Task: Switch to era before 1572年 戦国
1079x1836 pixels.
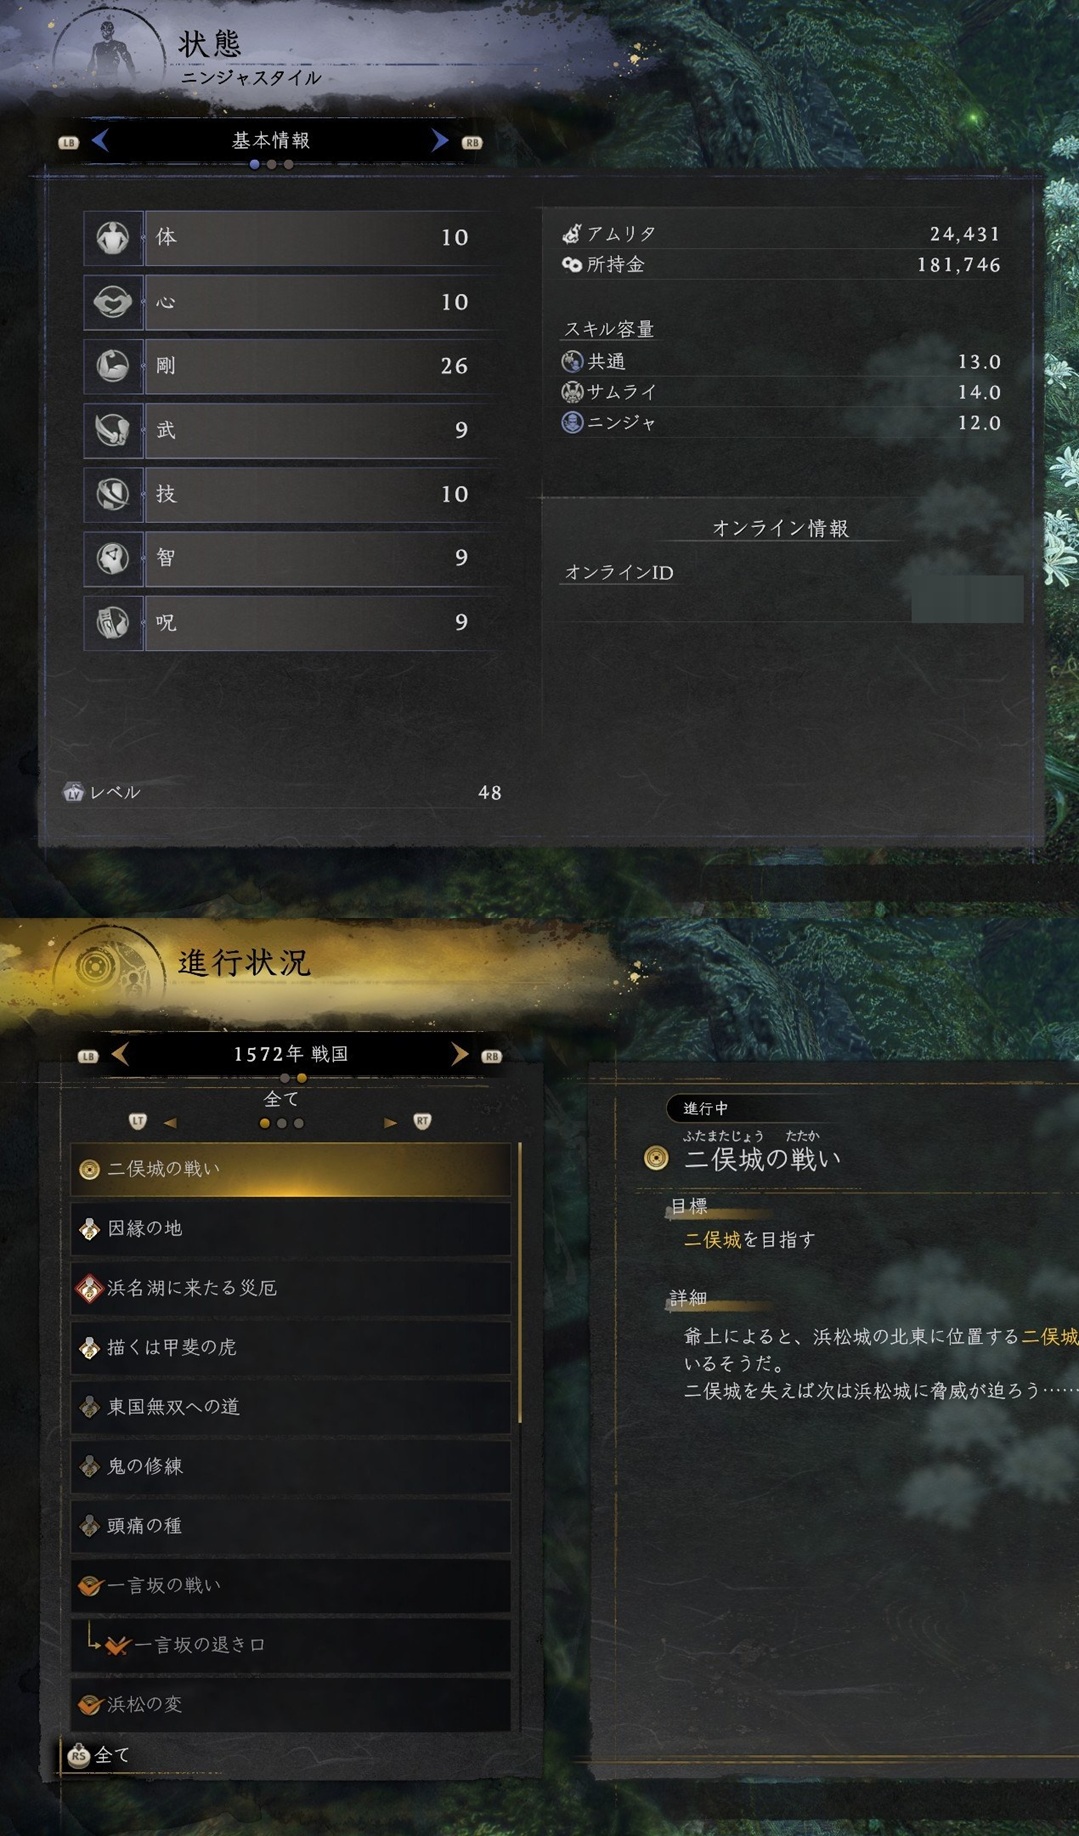Action: 120,1054
